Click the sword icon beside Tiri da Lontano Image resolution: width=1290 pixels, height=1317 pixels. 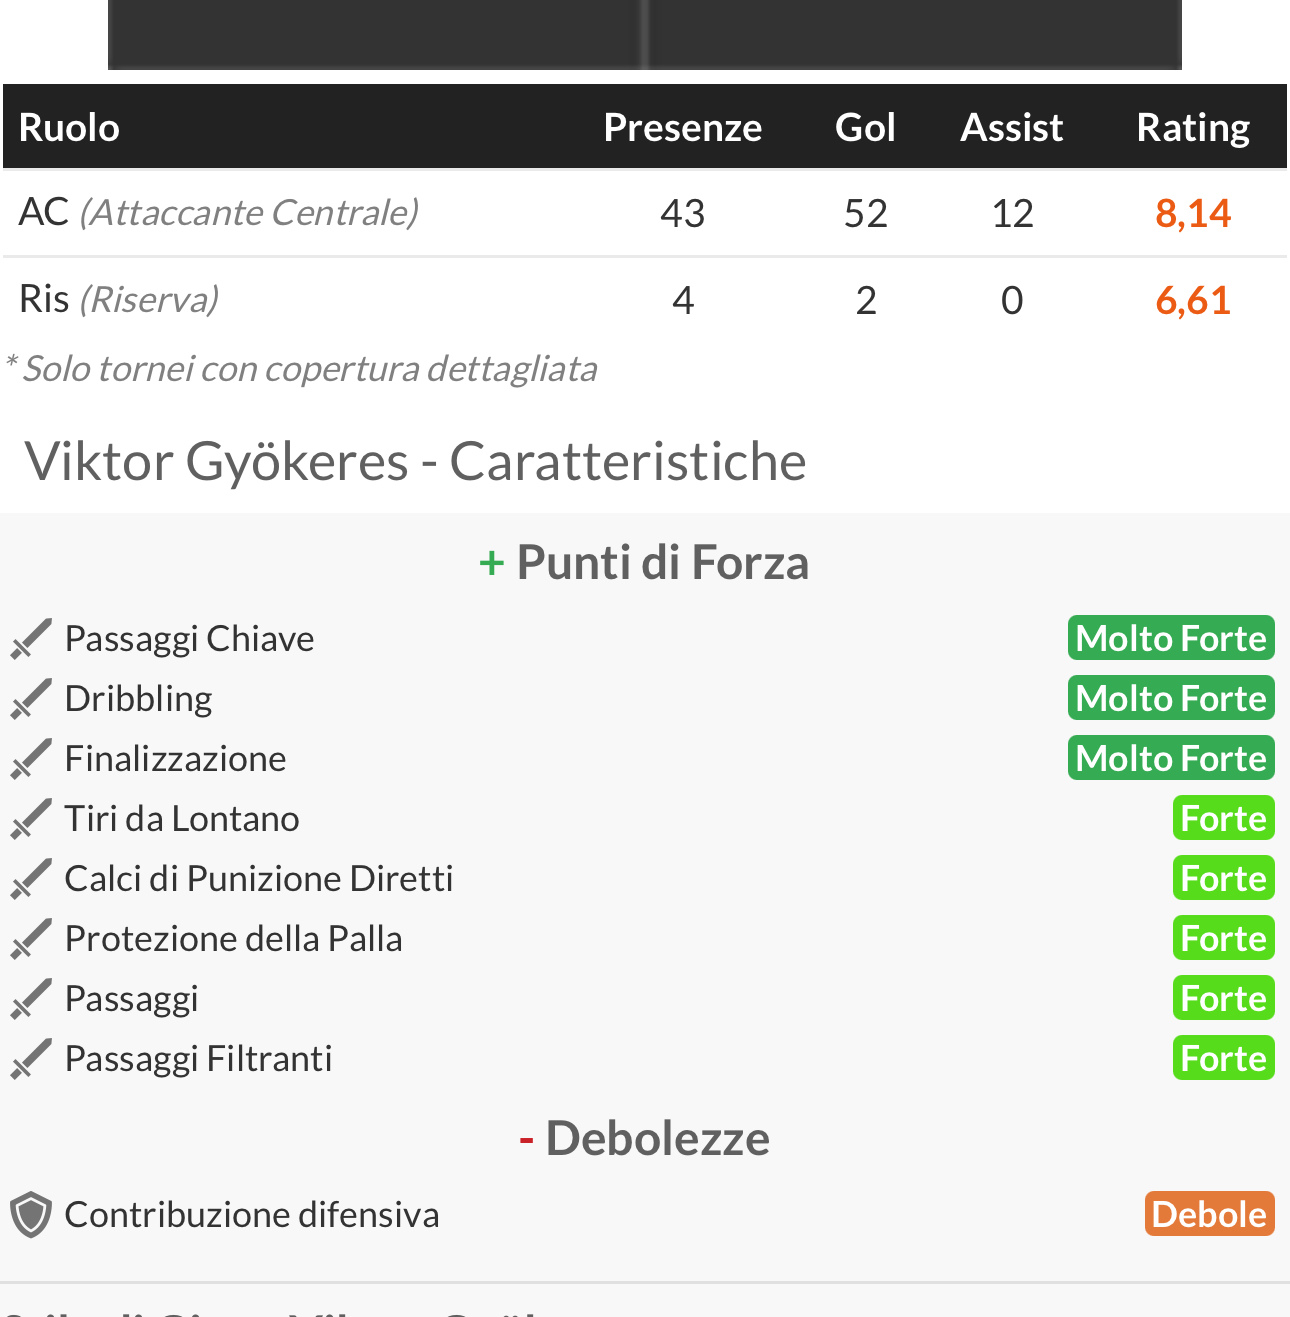pos(31,819)
